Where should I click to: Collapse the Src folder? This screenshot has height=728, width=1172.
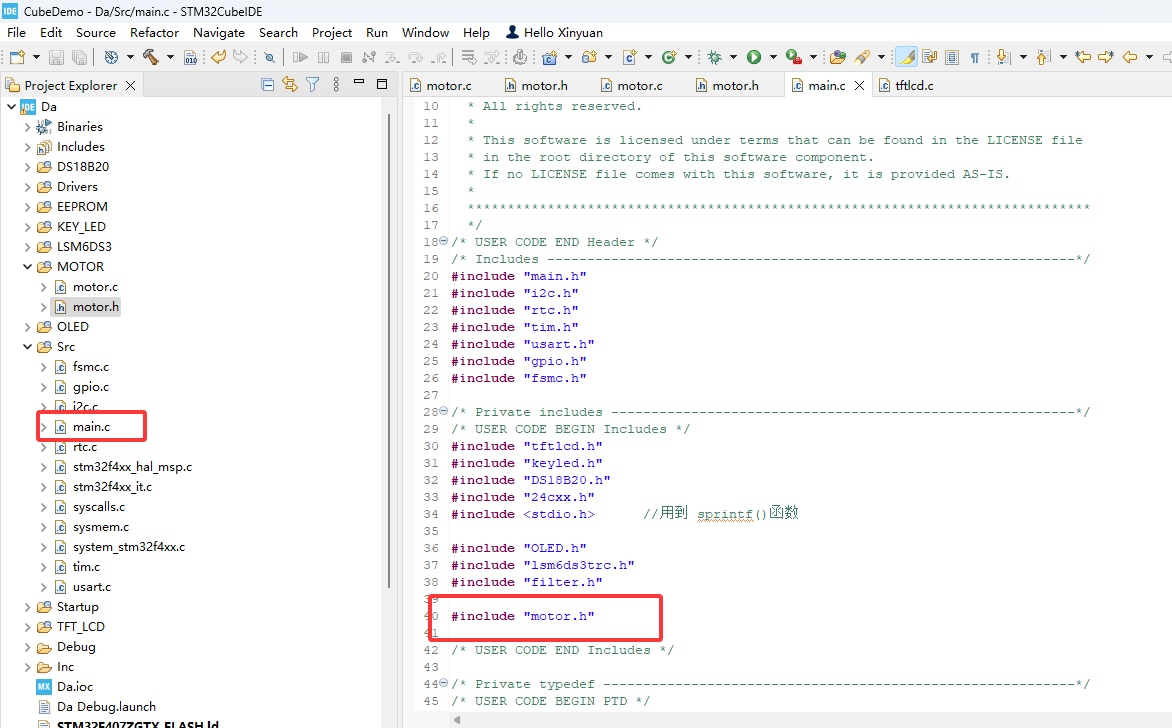[28, 347]
